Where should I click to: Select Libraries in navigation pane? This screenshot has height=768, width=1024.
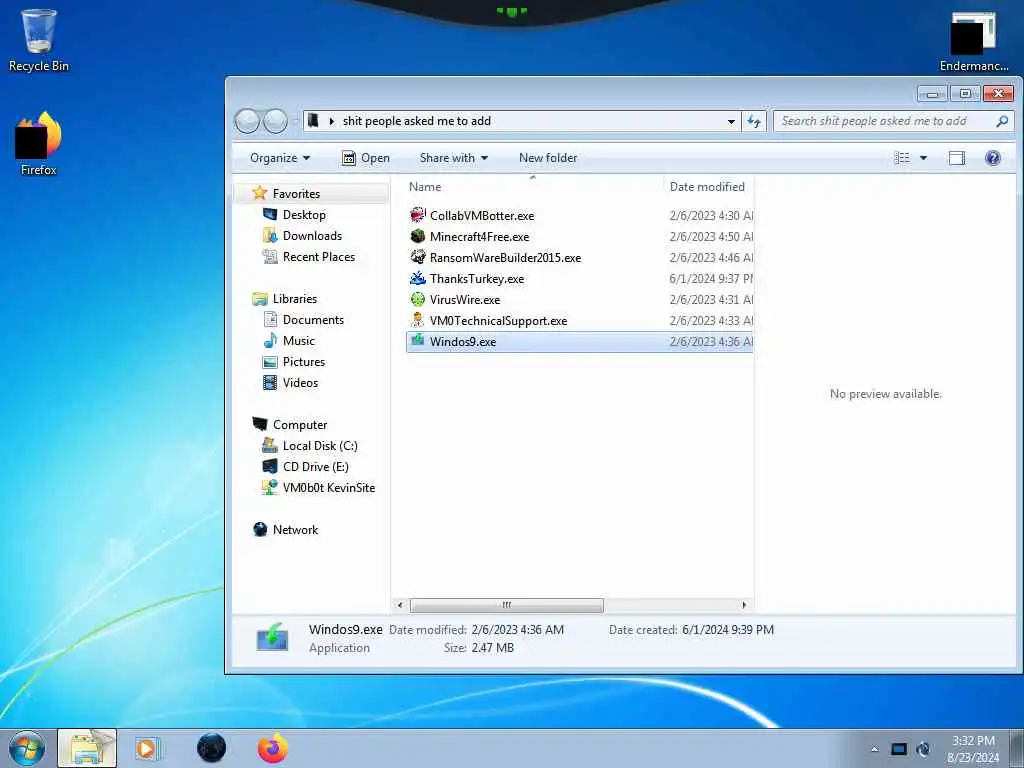[x=295, y=298]
